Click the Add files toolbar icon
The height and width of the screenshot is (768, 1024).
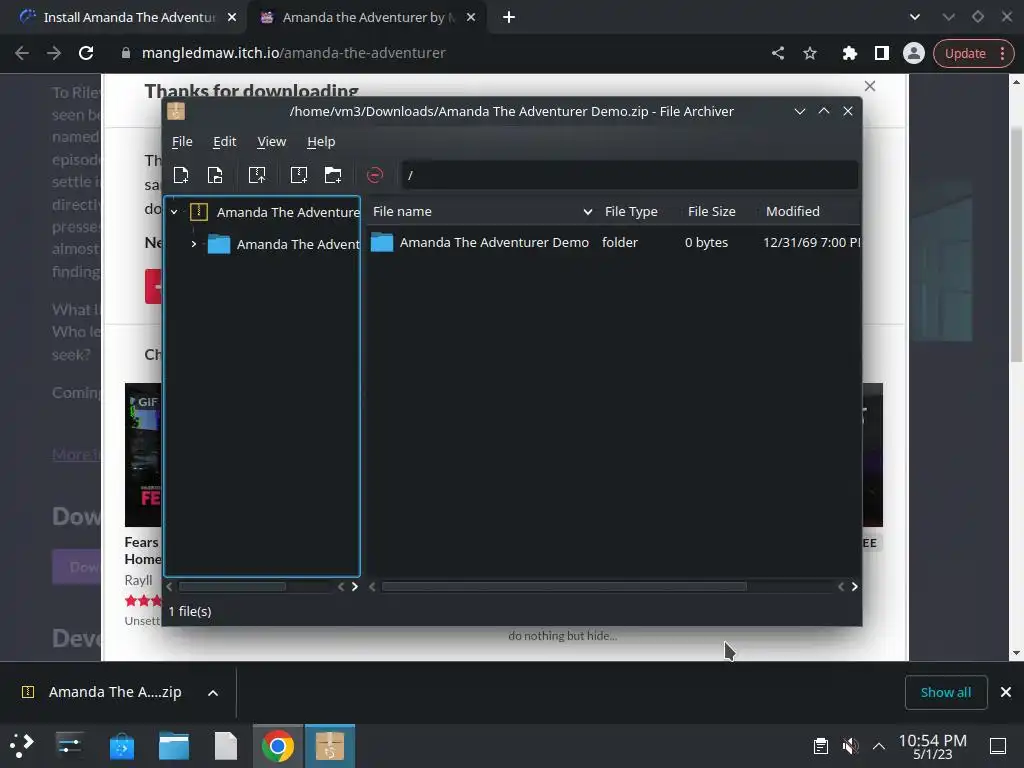point(299,175)
